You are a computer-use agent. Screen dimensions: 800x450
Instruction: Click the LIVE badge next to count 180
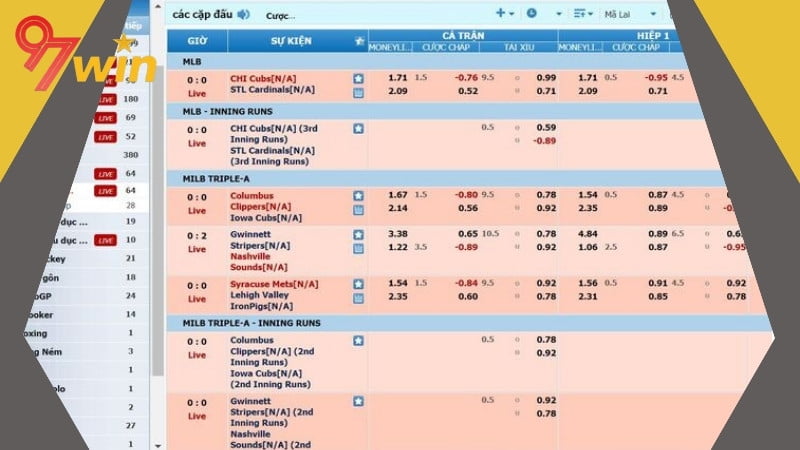pos(106,99)
